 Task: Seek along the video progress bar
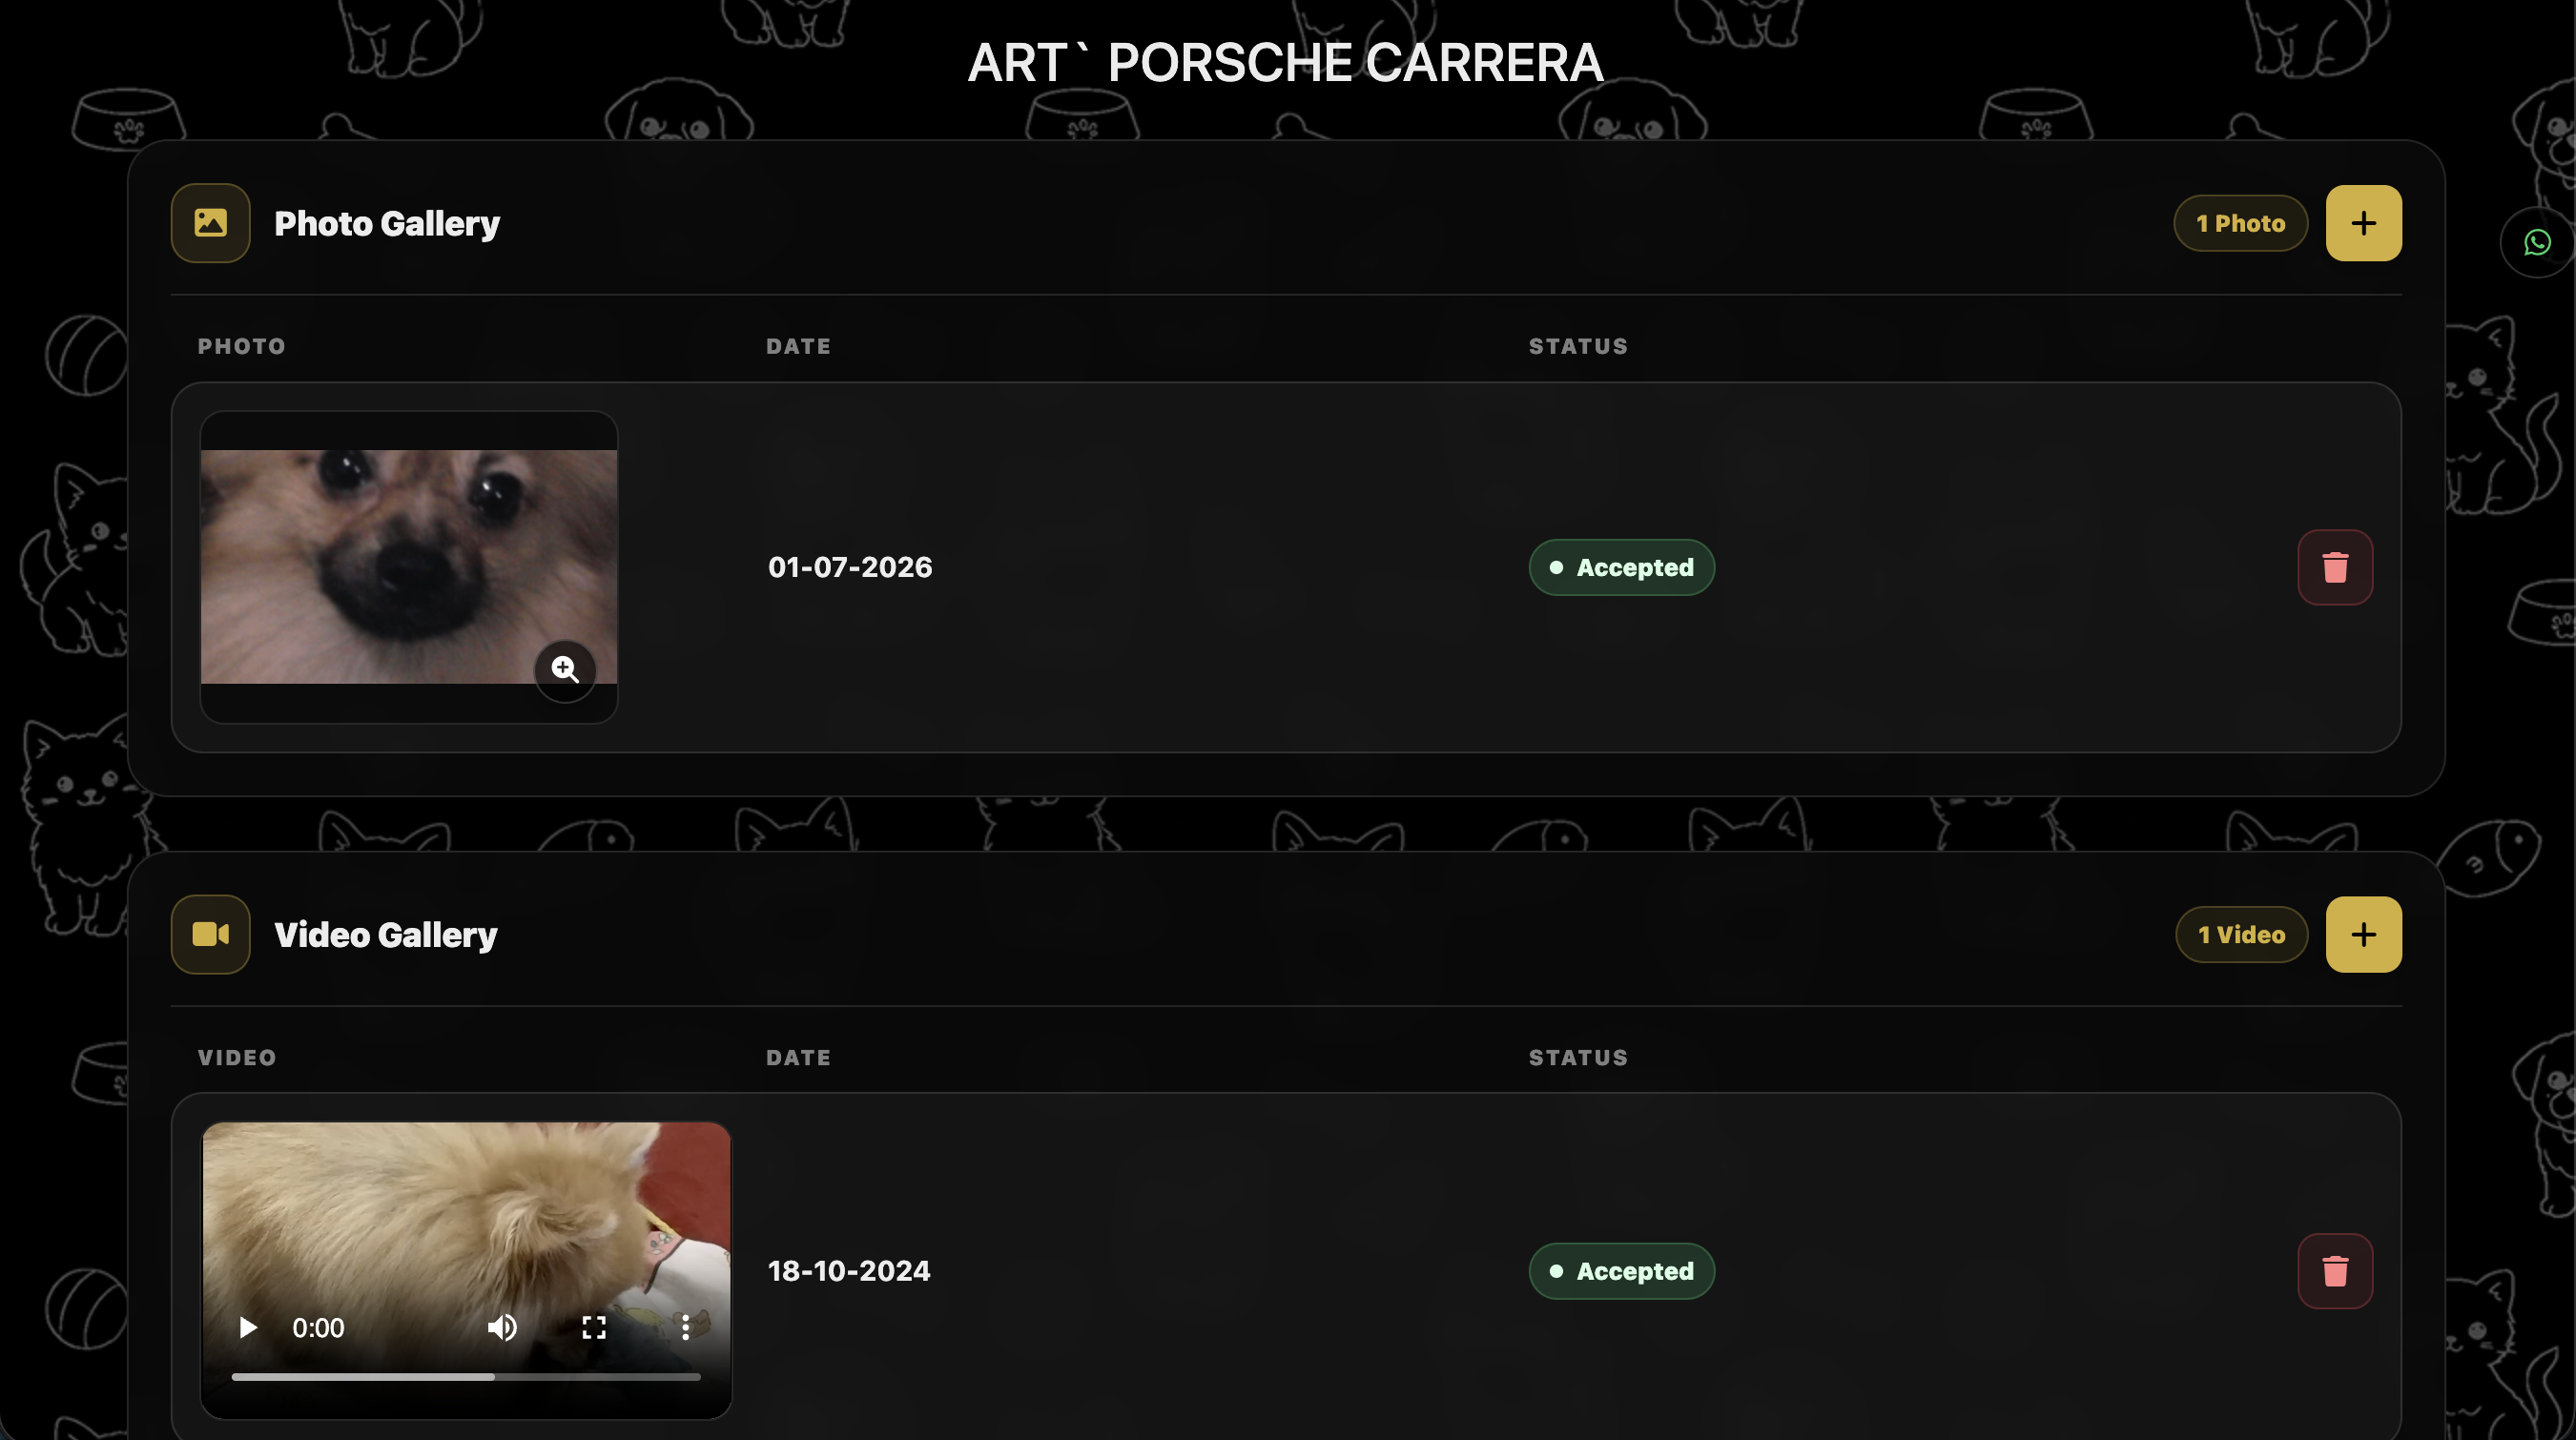(x=466, y=1377)
